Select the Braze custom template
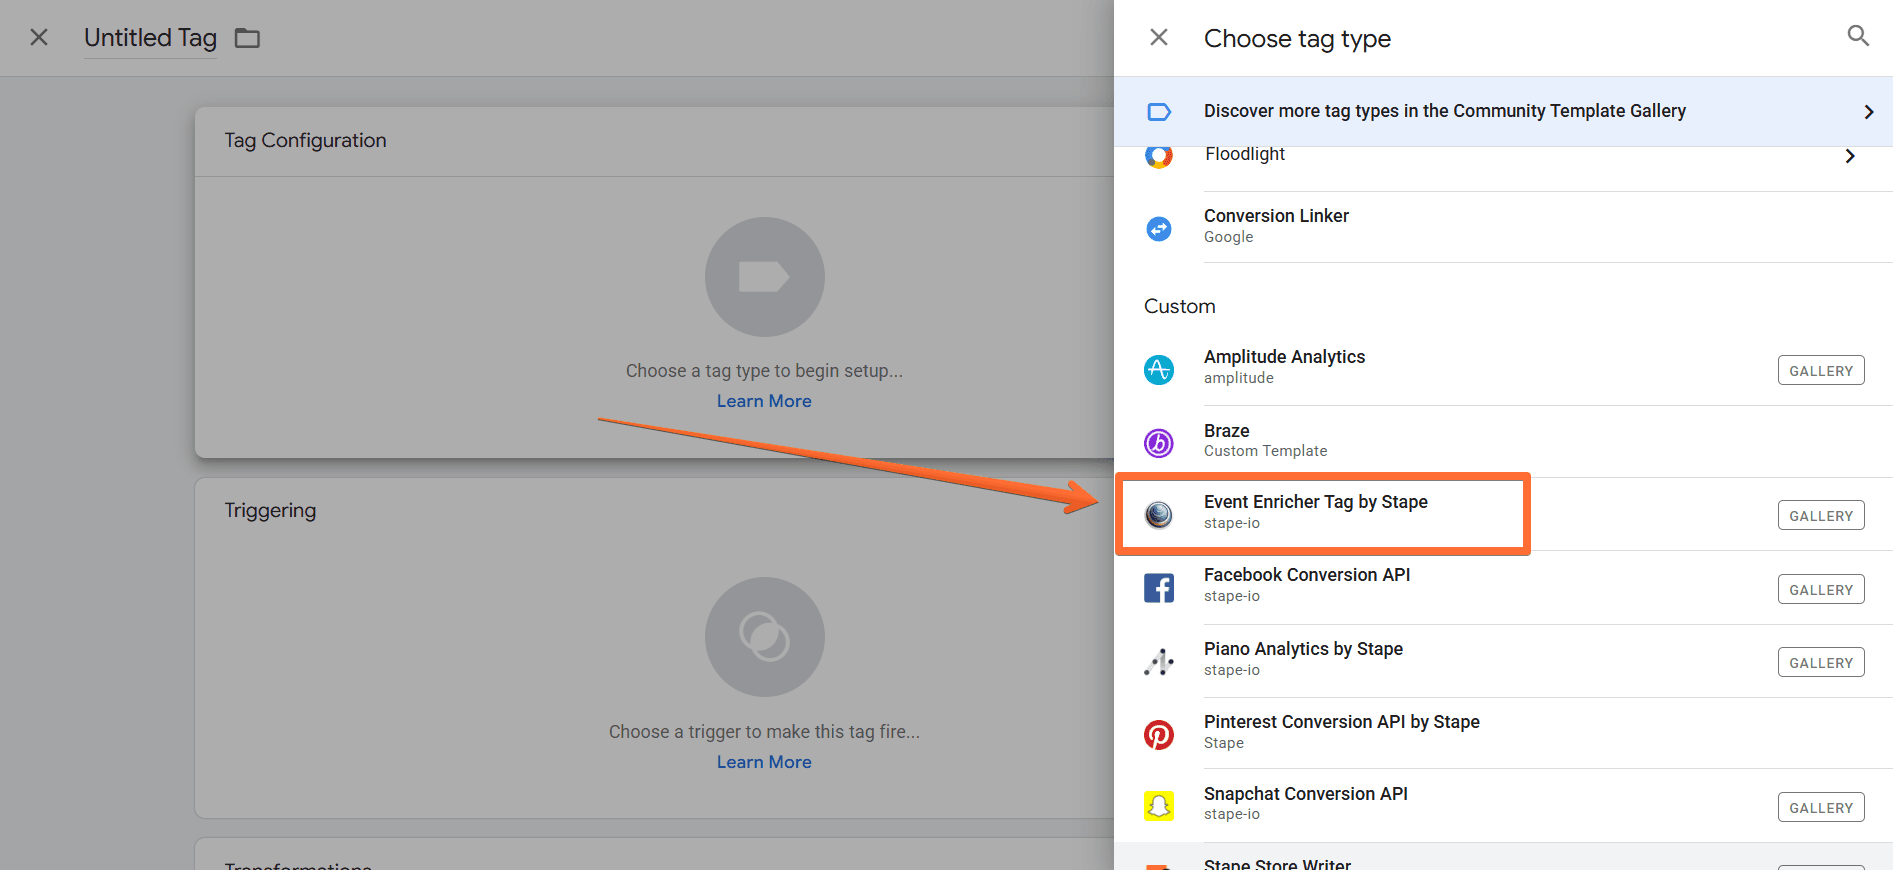Viewport: 1893px width, 870px height. (x=1503, y=441)
